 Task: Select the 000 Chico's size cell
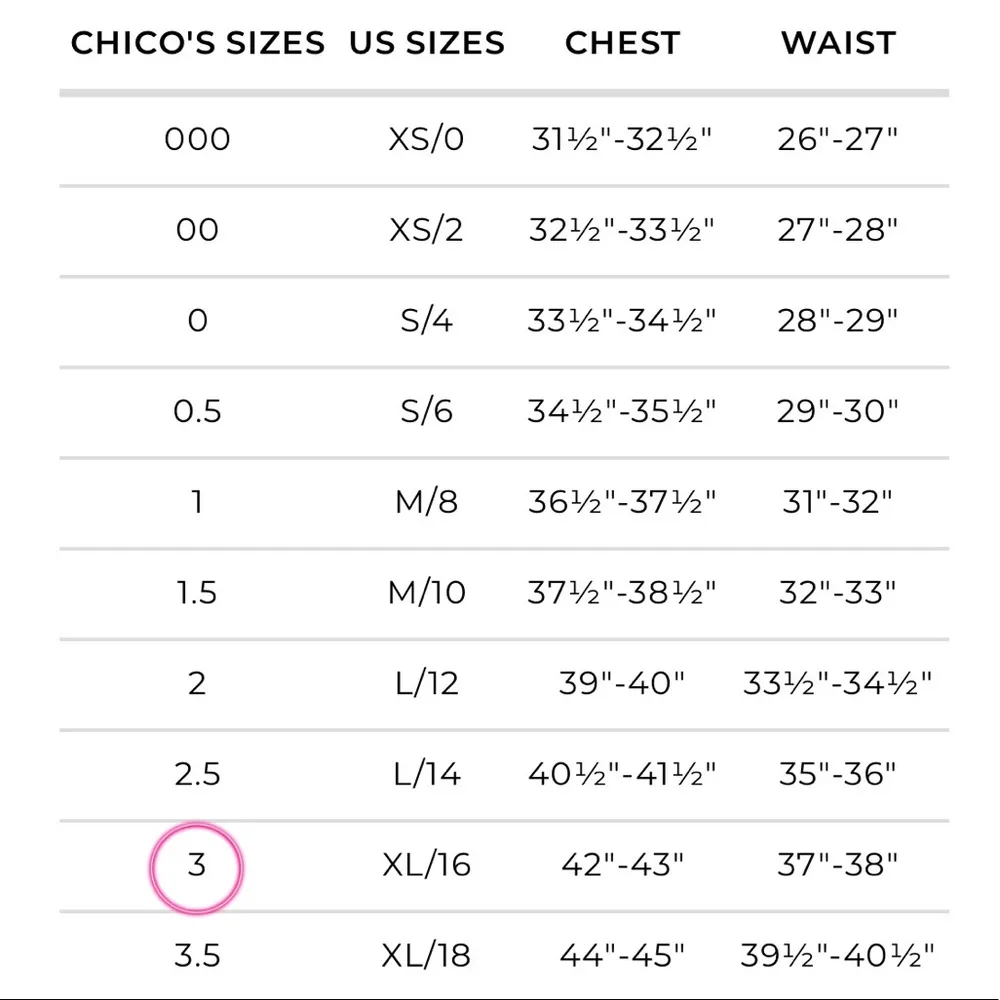[197, 139]
